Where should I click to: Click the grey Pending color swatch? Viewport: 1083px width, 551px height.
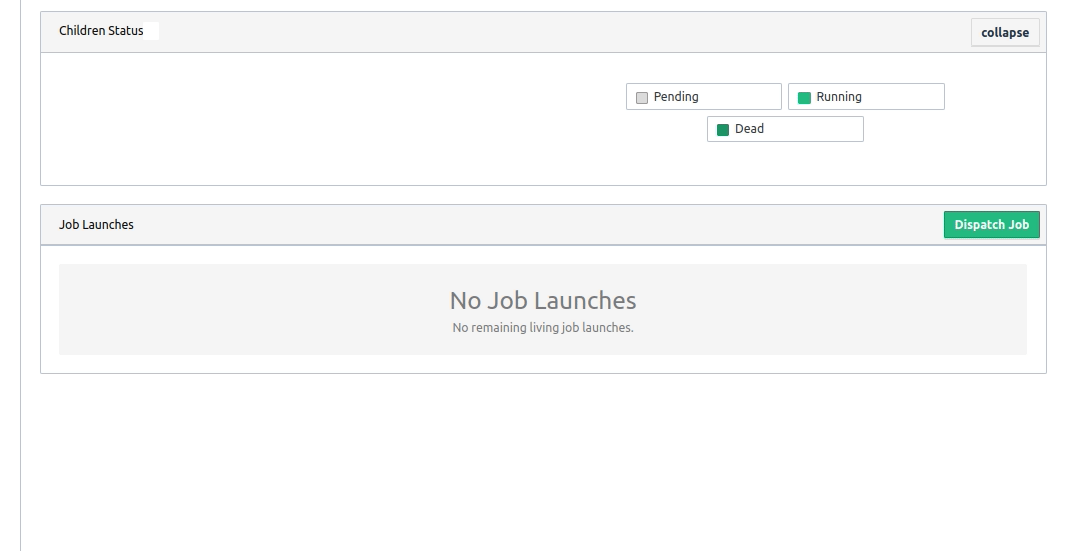(x=642, y=97)
